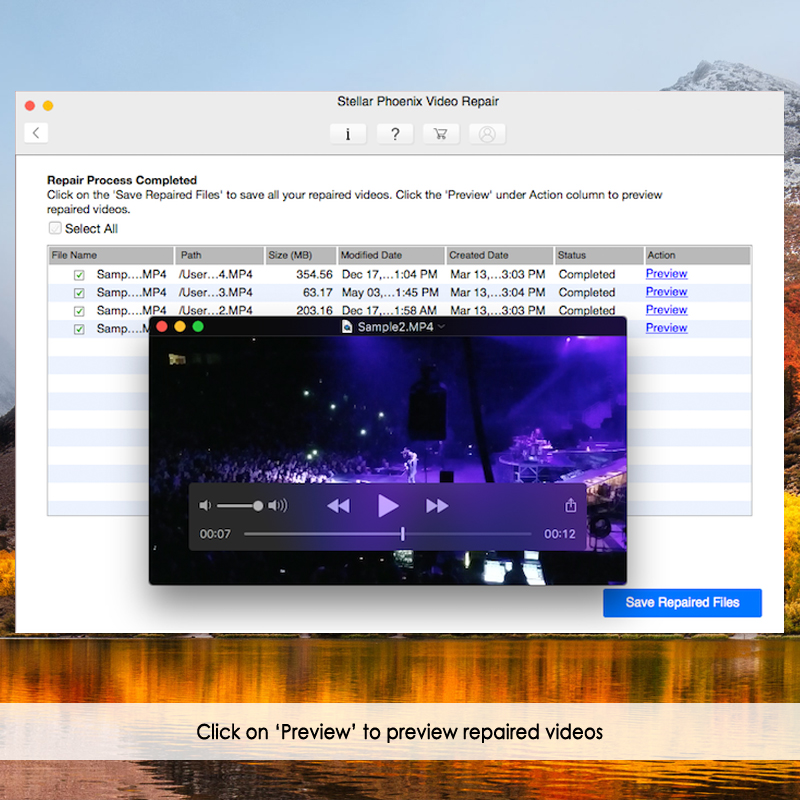Click size value 63.17

tap(317, 292)
